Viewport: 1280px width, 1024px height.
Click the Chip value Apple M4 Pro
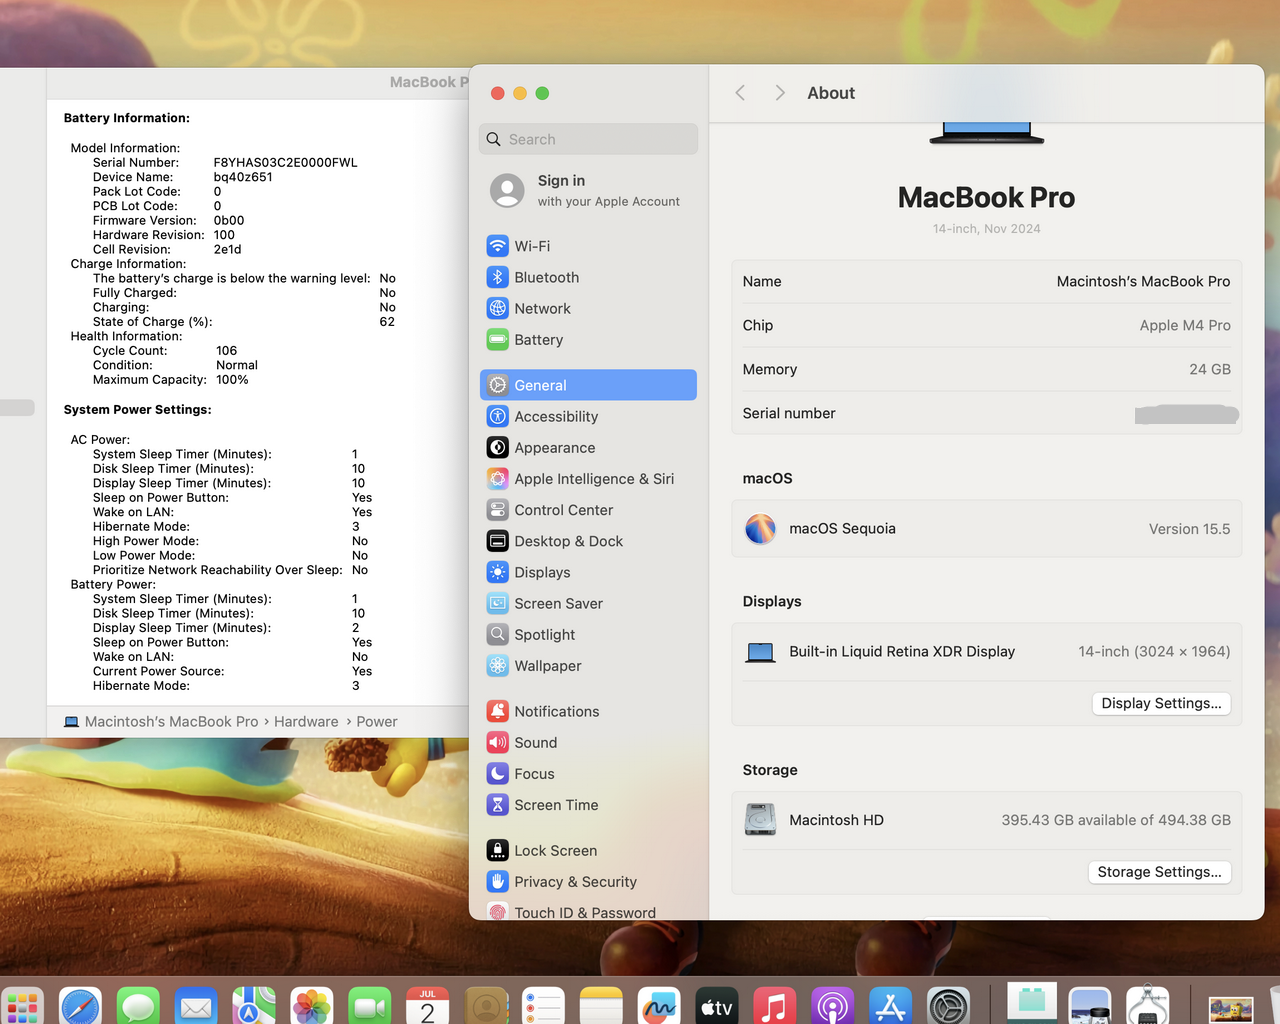[x=1185, y=325]
